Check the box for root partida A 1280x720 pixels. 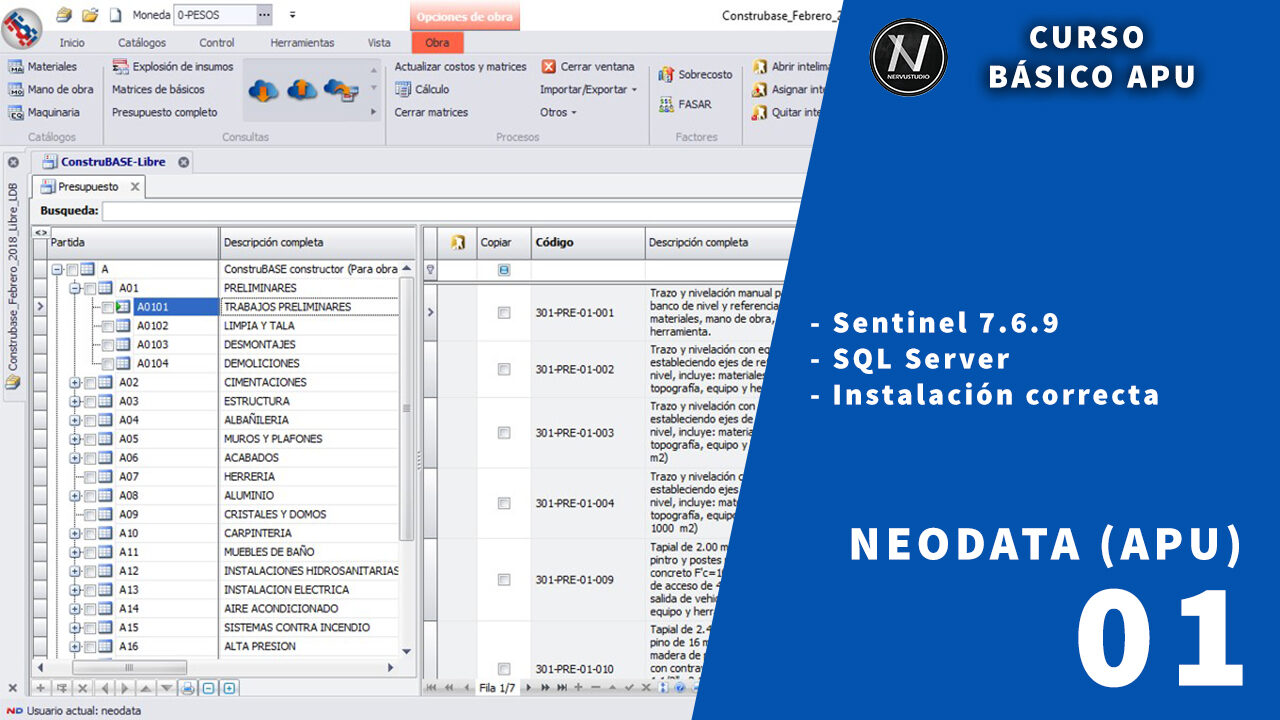72,269
